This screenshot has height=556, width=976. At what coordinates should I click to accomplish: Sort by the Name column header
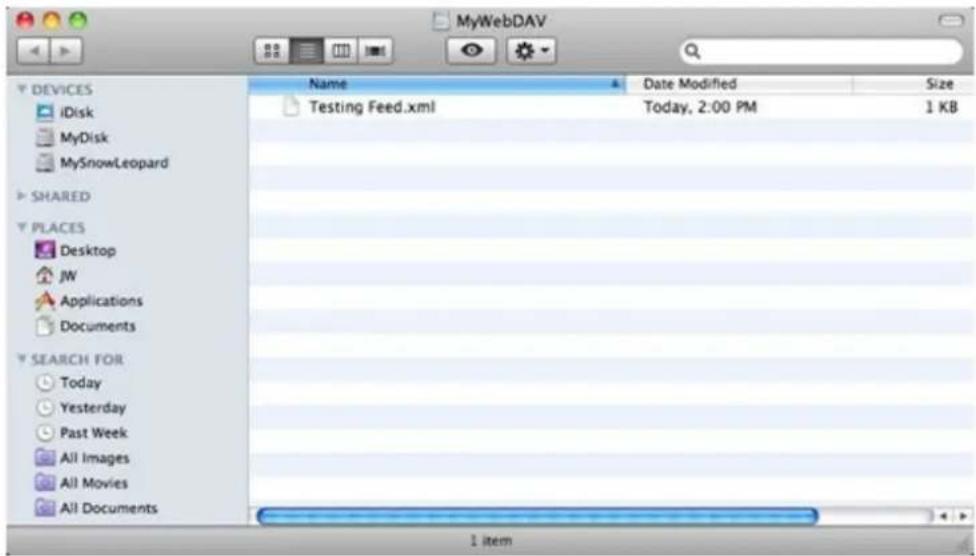pos(436,84)
